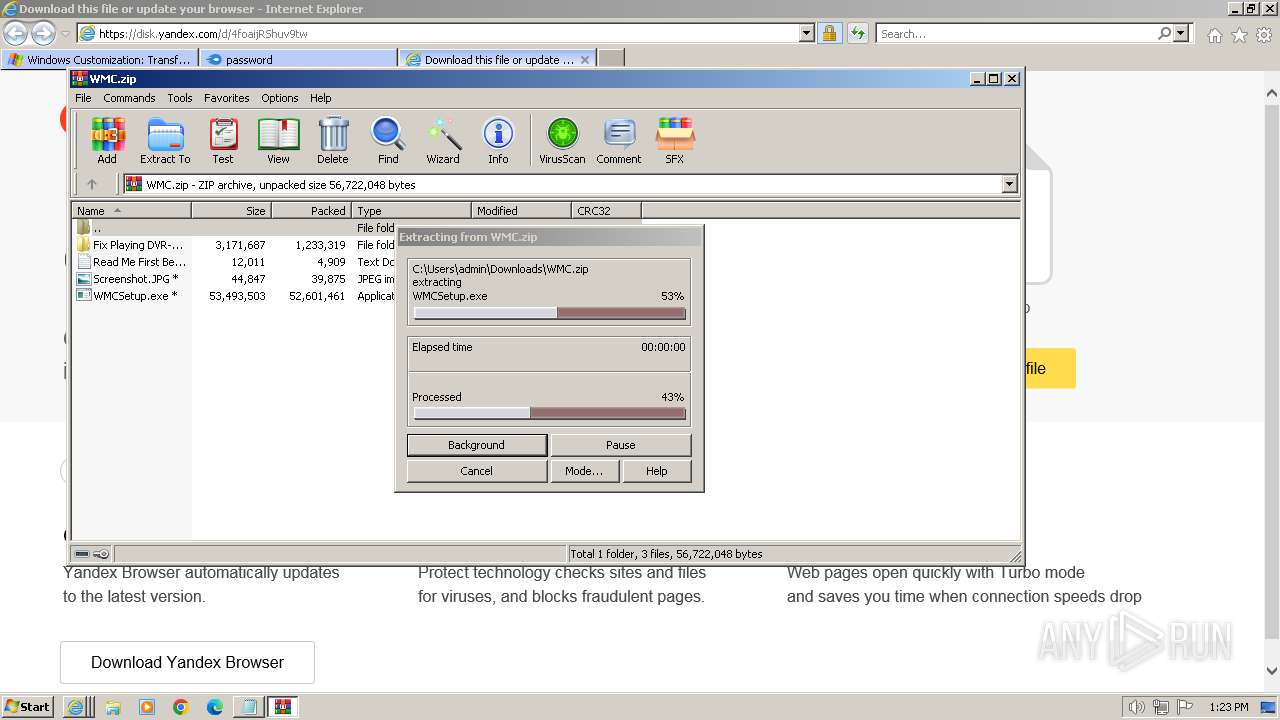Click the Background button in extraction dialog
This screenshot has width=1280, height=720.
[476, 445]
